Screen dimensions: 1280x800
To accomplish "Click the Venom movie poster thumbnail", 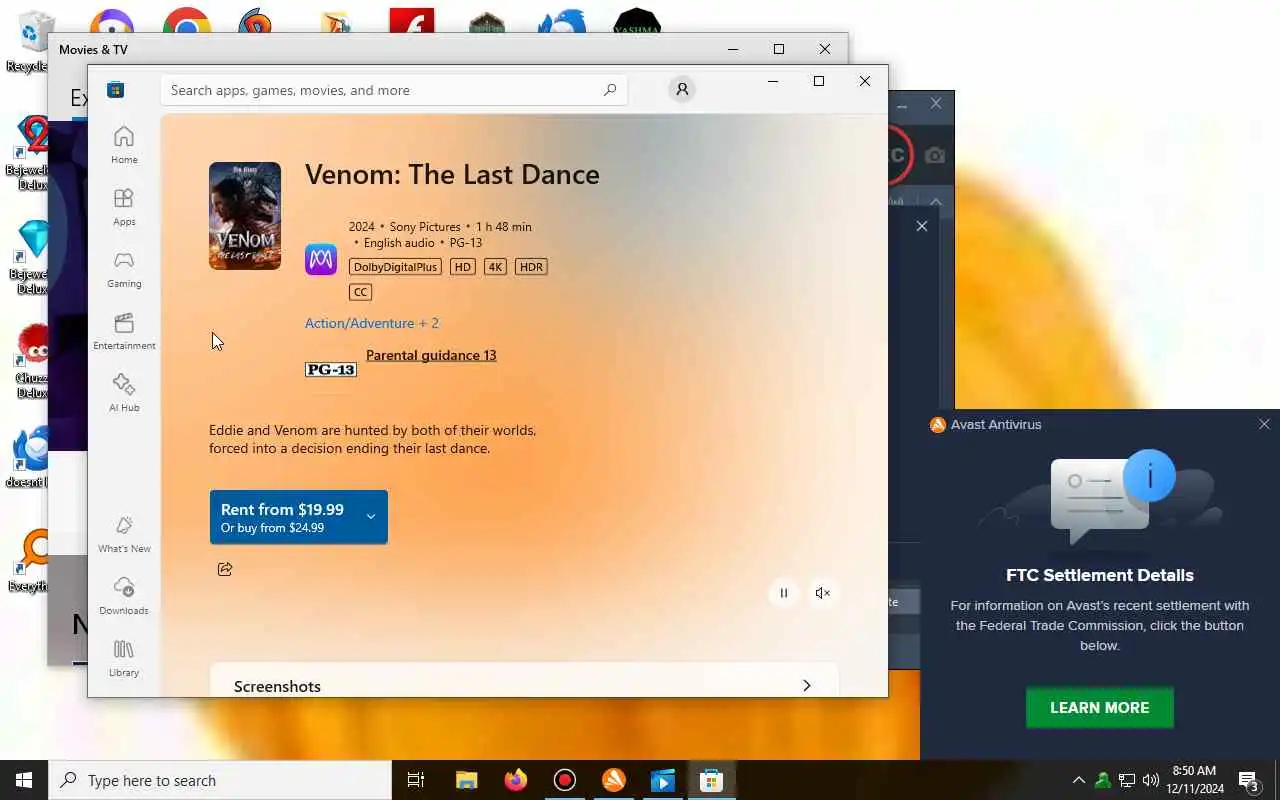I will [245, 216].
